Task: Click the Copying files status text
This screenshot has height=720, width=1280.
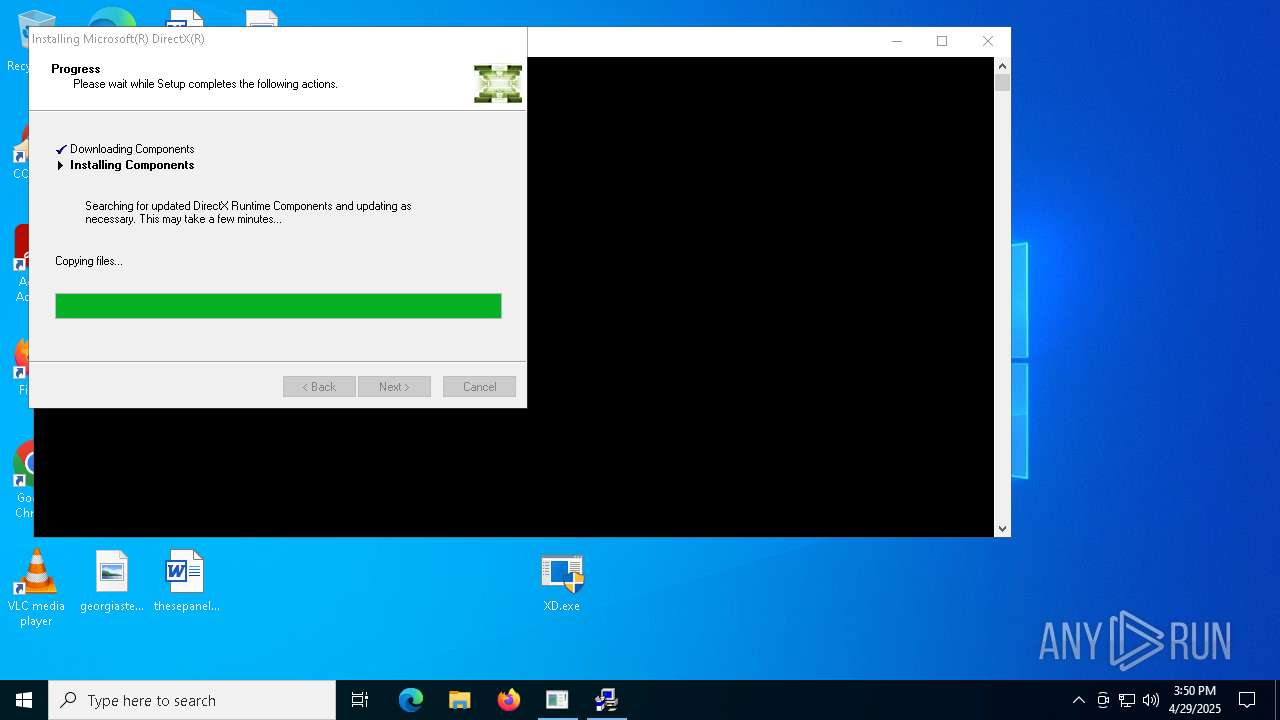Action: (89, 261)
